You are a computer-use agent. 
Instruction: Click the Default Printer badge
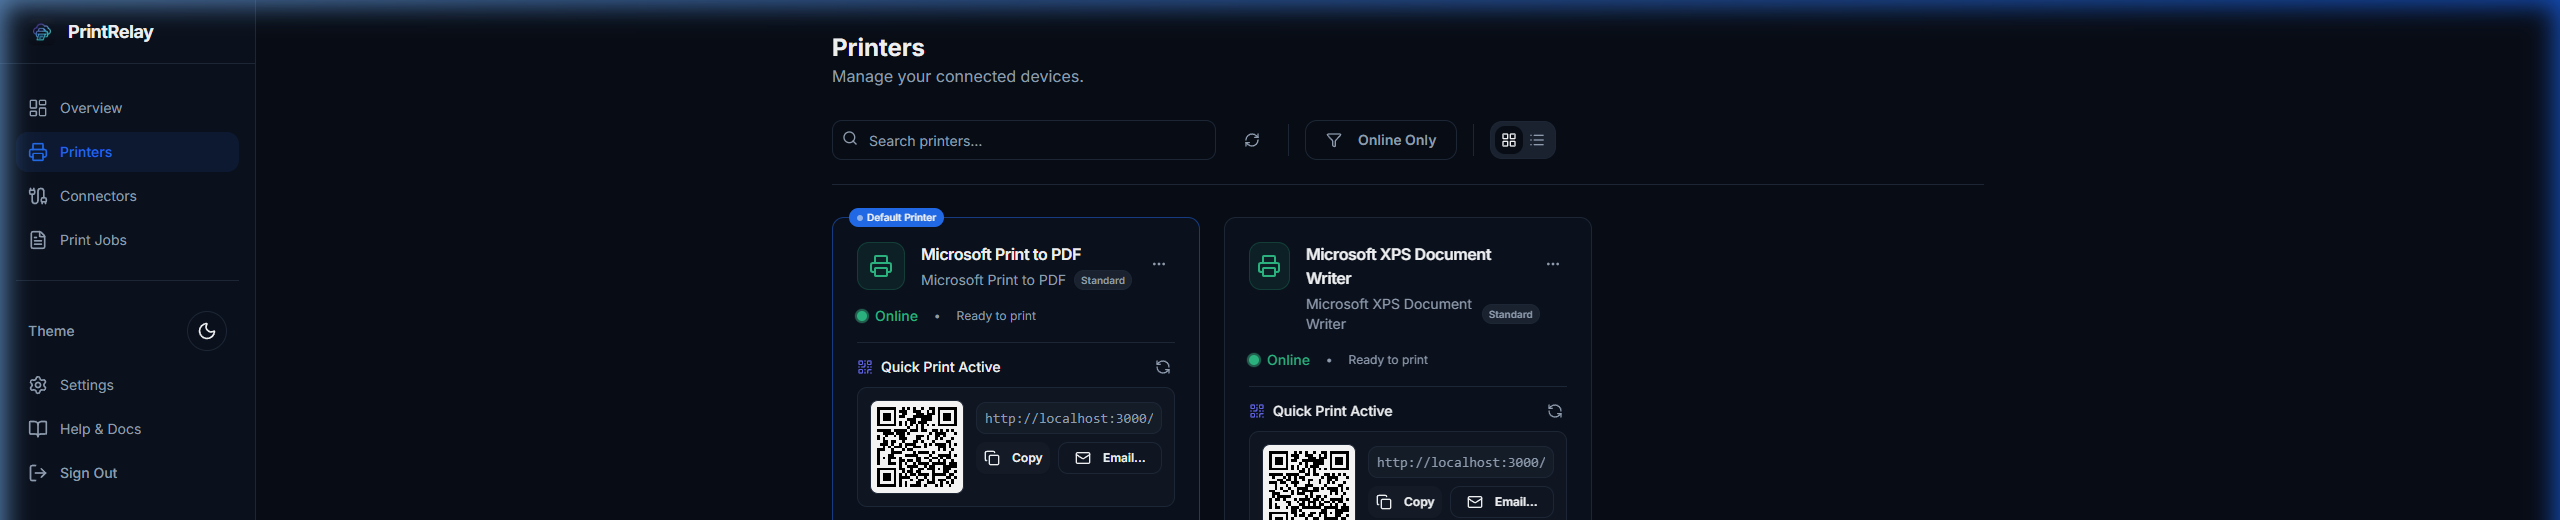(x=896, y=217)
